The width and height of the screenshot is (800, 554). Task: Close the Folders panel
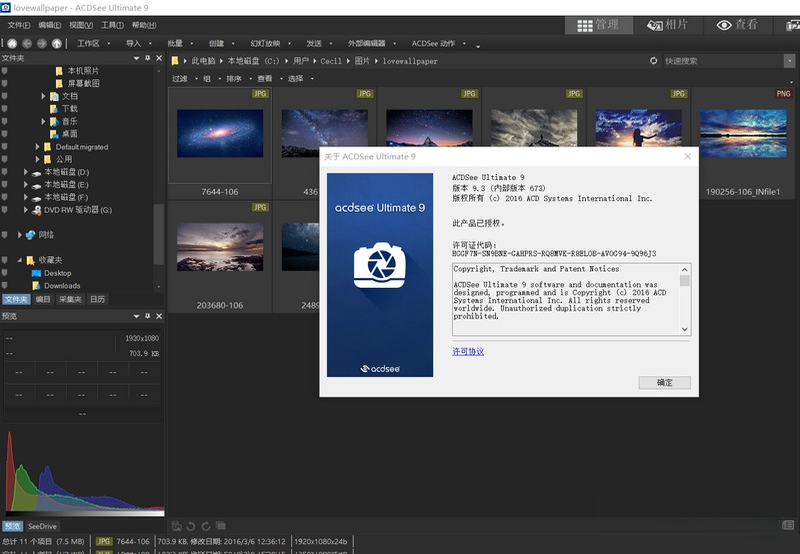[x=159, y=58]
